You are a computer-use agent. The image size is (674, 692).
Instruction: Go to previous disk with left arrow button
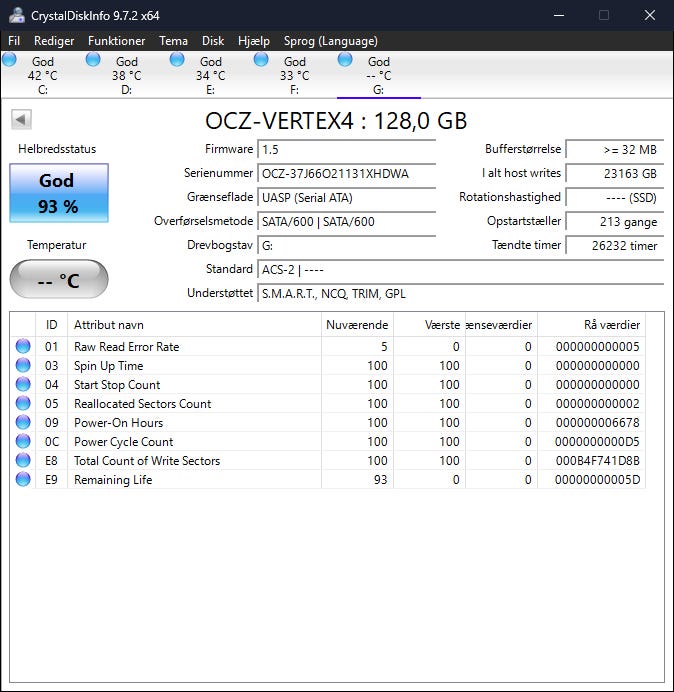coord(21,119)
